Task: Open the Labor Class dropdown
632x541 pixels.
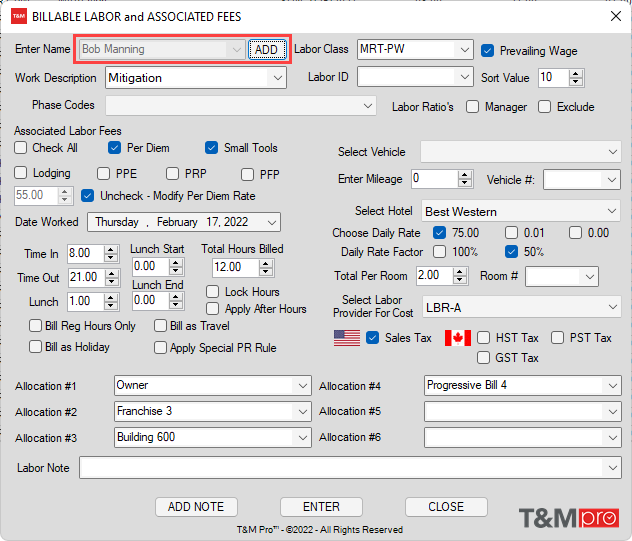Action: [x=463, y=50]
